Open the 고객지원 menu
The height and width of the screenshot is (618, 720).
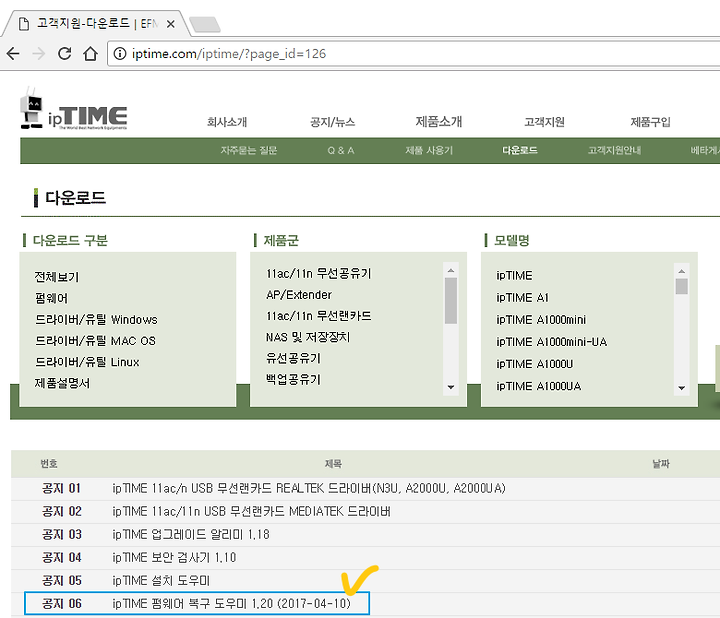[x=544, y=122]
